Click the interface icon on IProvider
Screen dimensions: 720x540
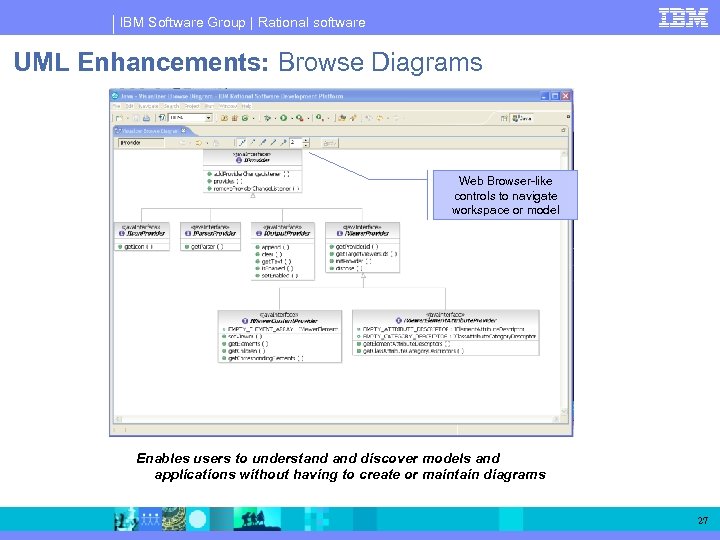pyautogui.click(x=239, y=160)
